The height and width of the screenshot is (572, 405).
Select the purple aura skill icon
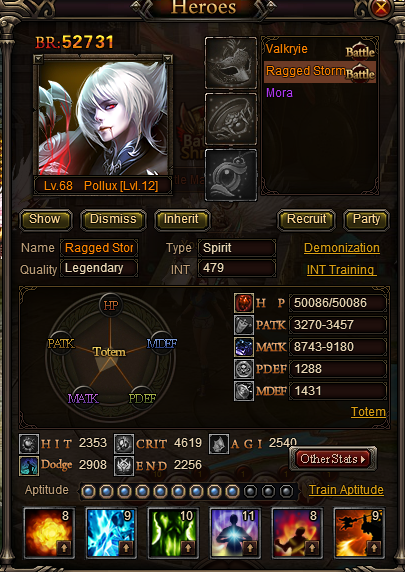(235, 533)
